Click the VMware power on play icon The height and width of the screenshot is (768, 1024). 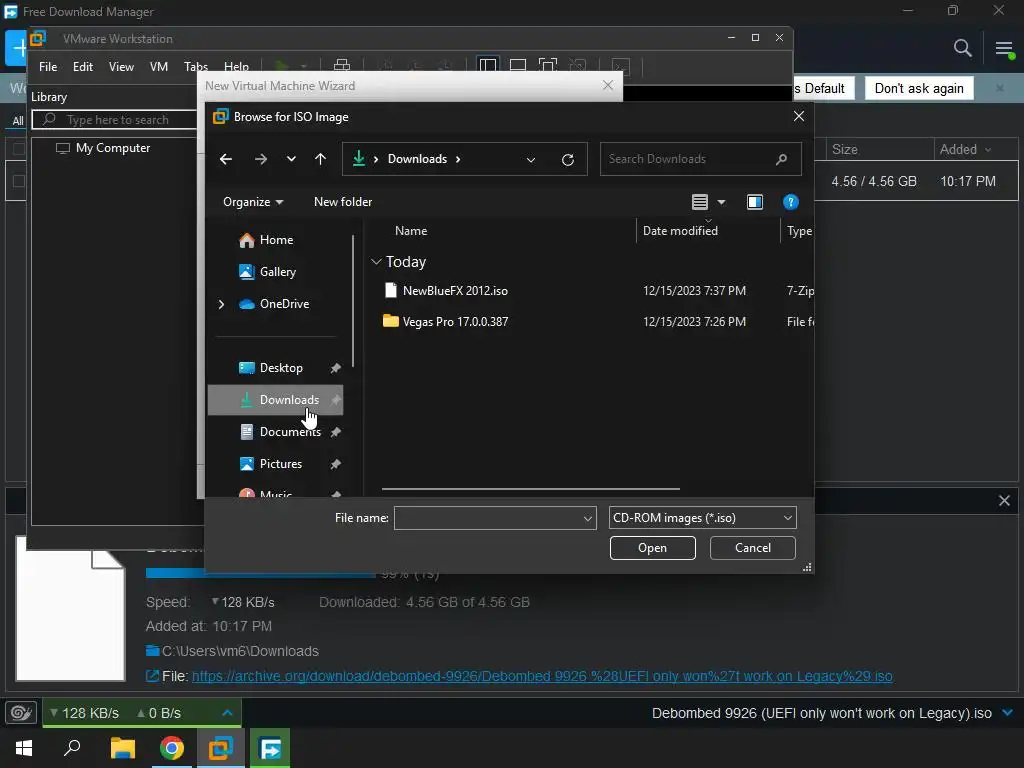(x=281, y=66)
